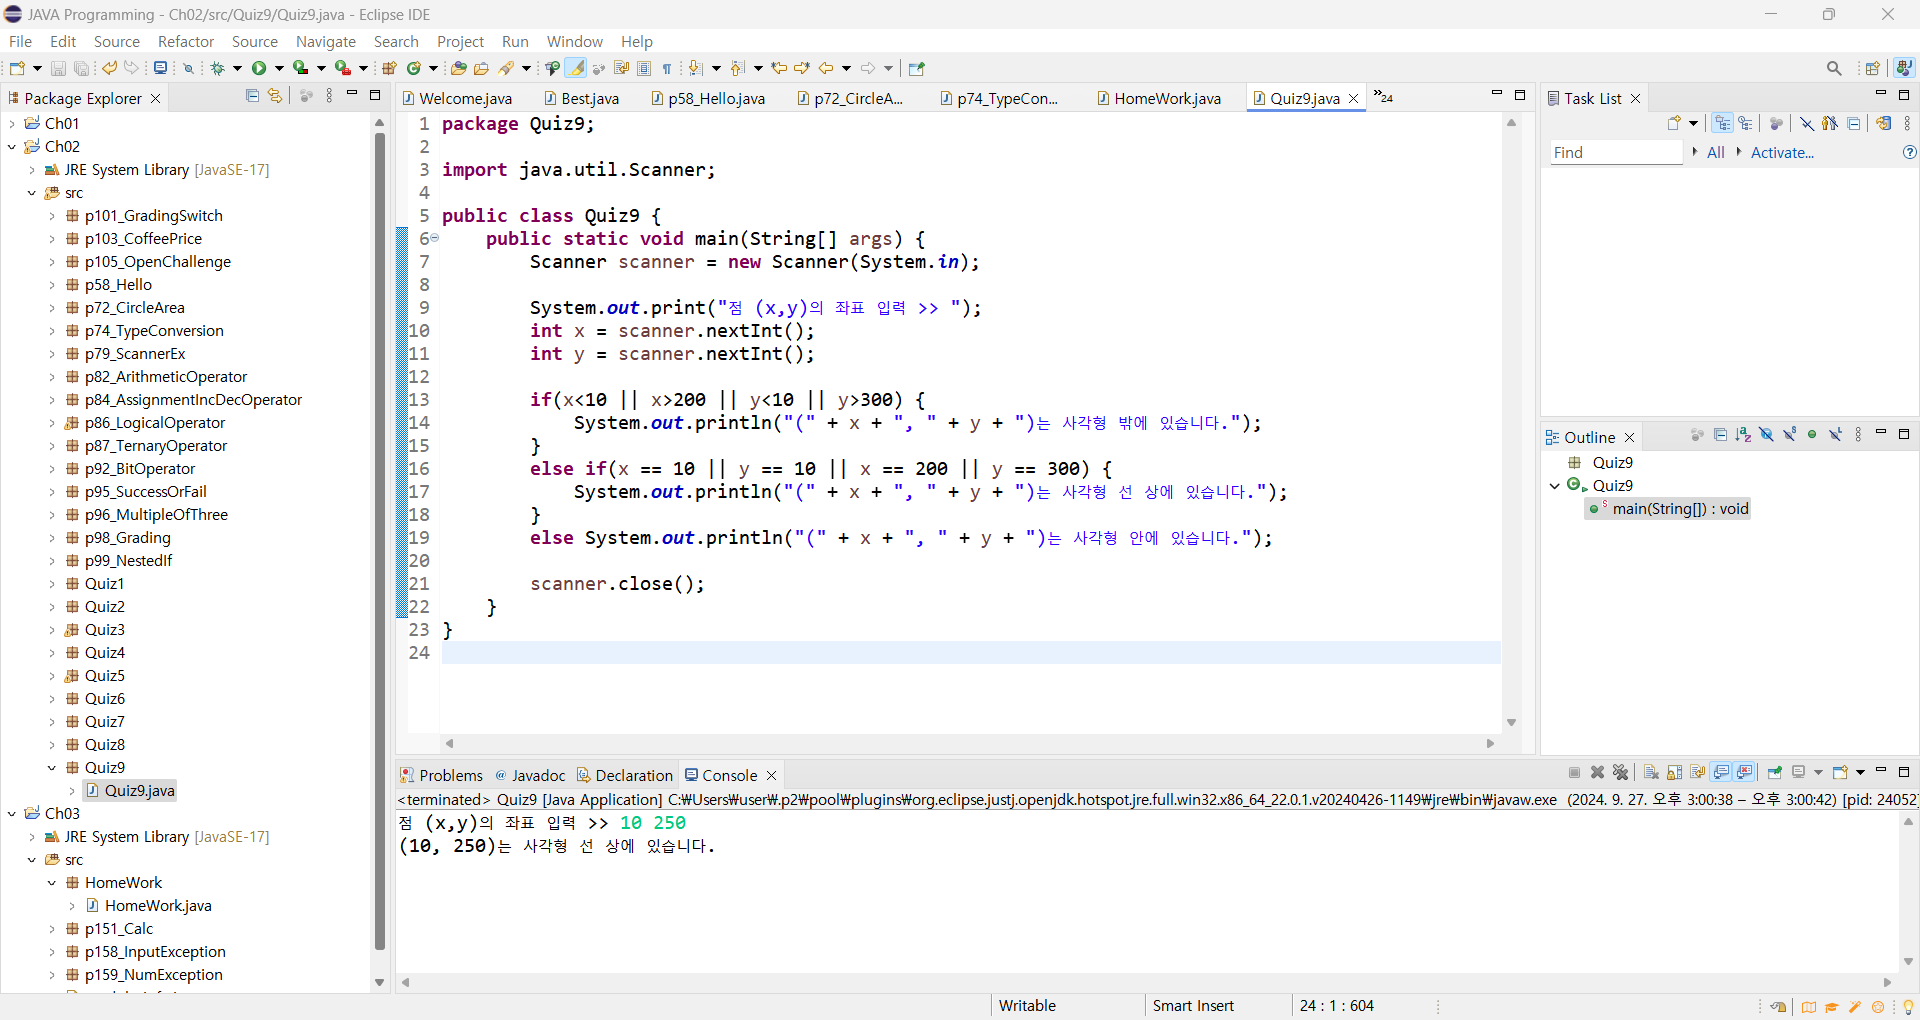
Task: Launch Debug using the bug icon
Action: pos(217,68)
